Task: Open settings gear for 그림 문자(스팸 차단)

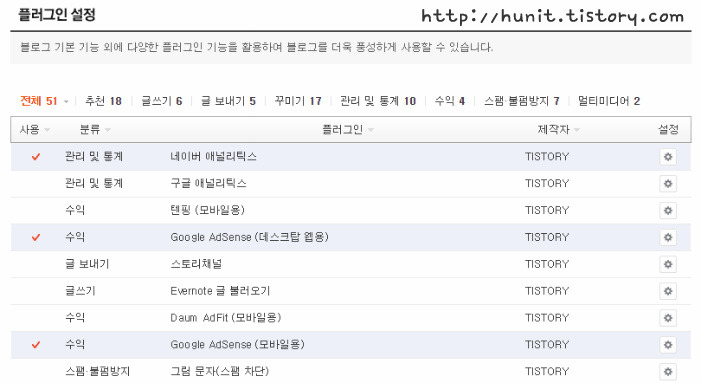Action: pyautogui.click(x=668, y=371)
